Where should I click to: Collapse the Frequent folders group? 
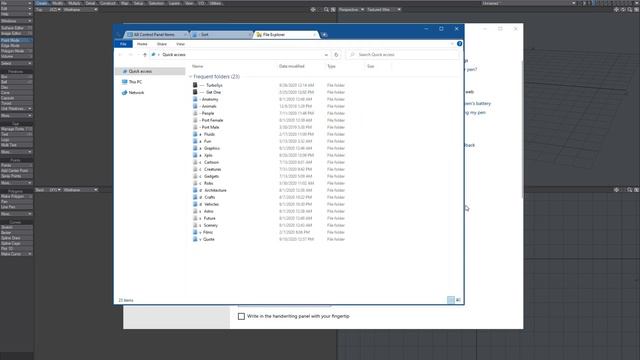coord(190,77)
